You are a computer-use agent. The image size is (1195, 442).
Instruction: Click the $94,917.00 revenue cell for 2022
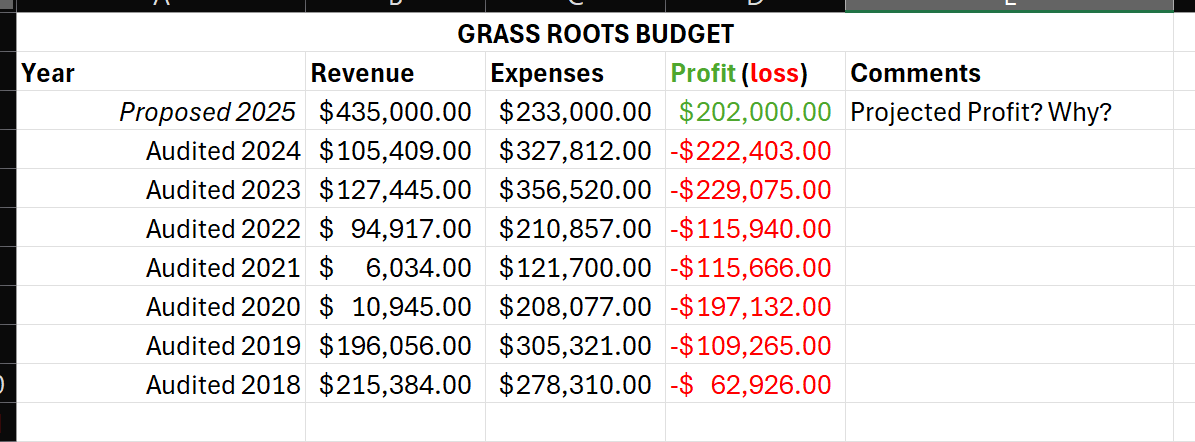tap(395, 229)
